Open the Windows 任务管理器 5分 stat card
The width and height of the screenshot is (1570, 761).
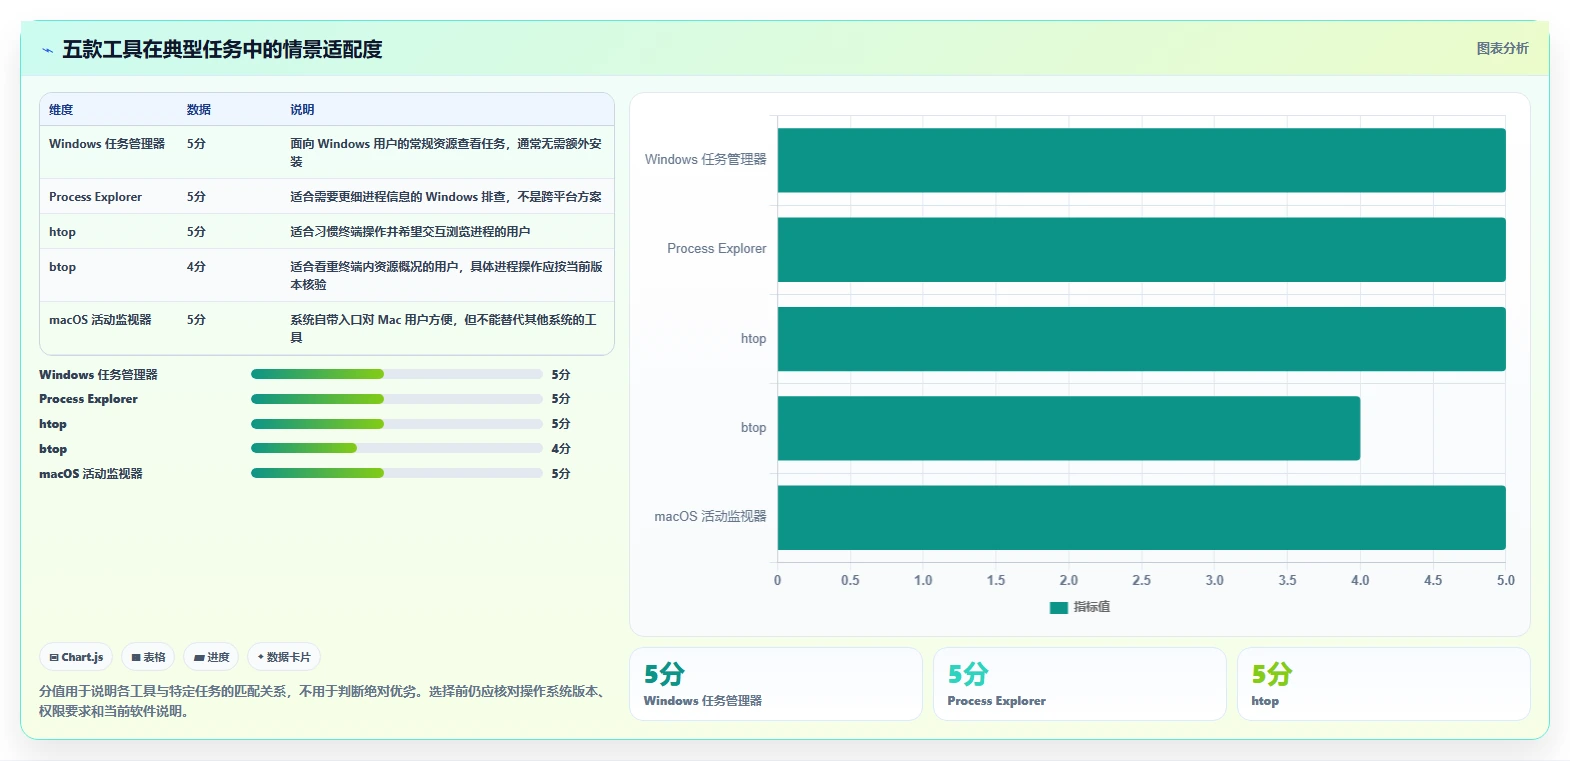pos(776,684)
